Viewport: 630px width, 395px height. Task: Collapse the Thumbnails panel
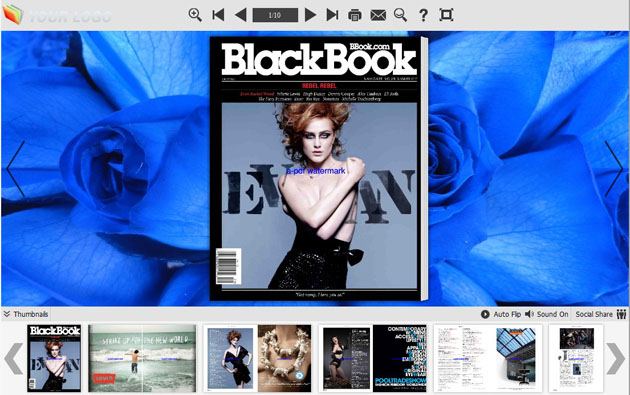(x=26, y=314)
